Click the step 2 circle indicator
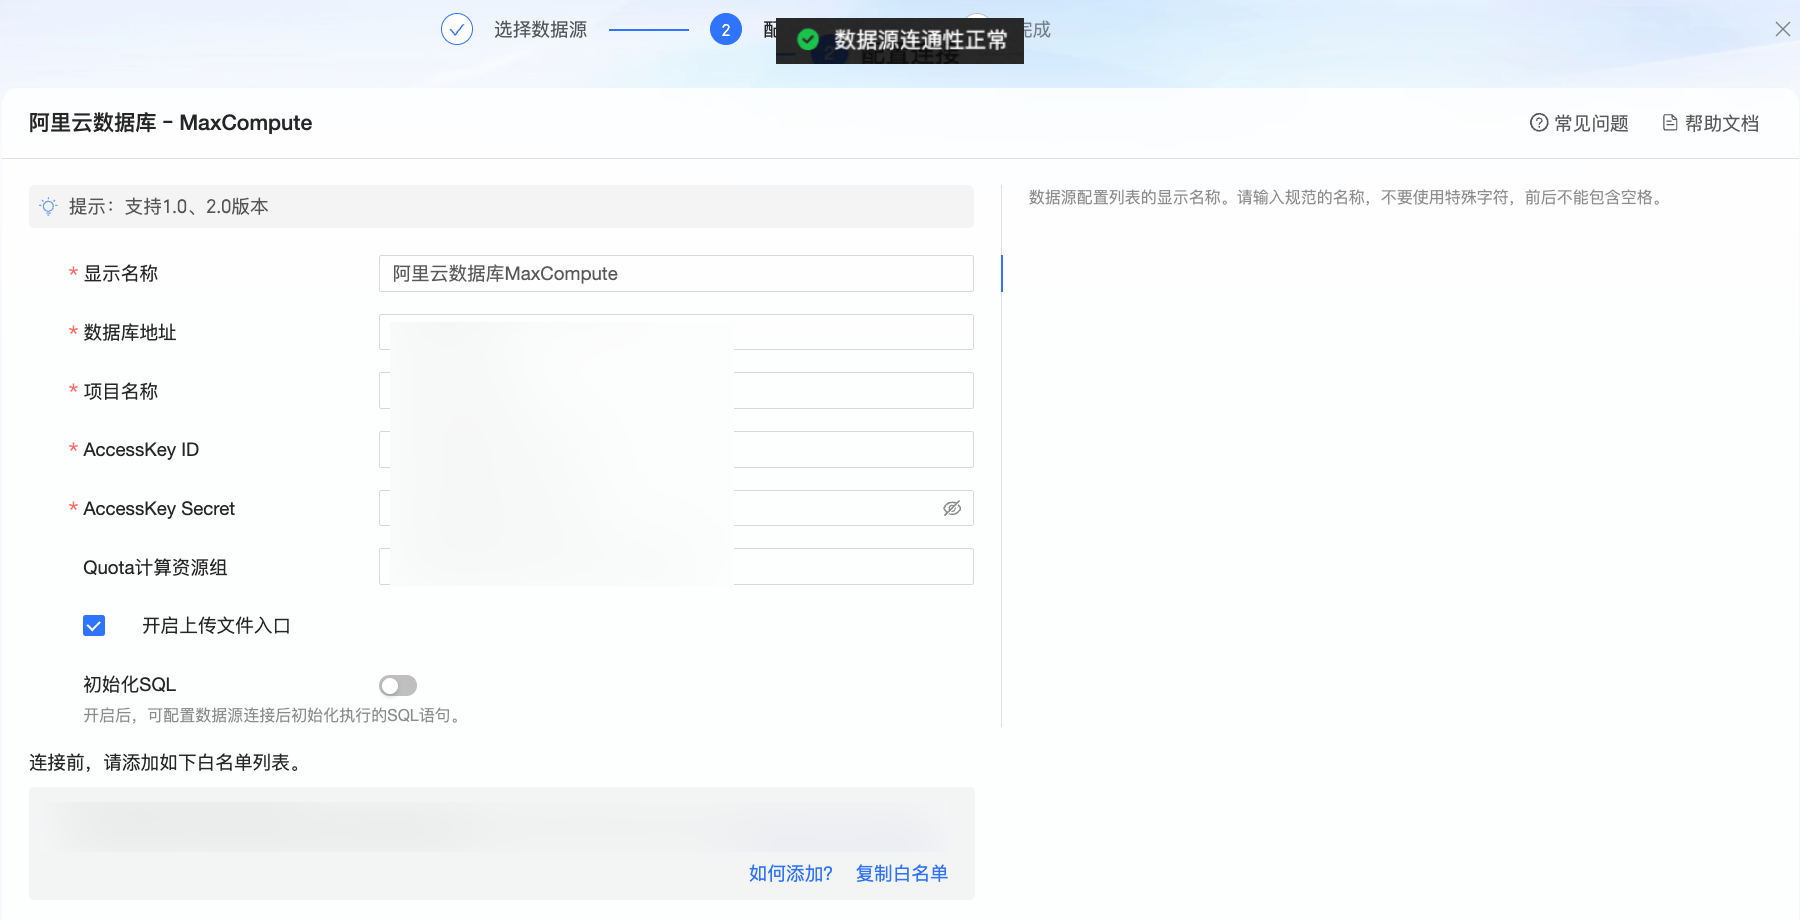This screenshot has height=920, width=1800. [726, 30]
